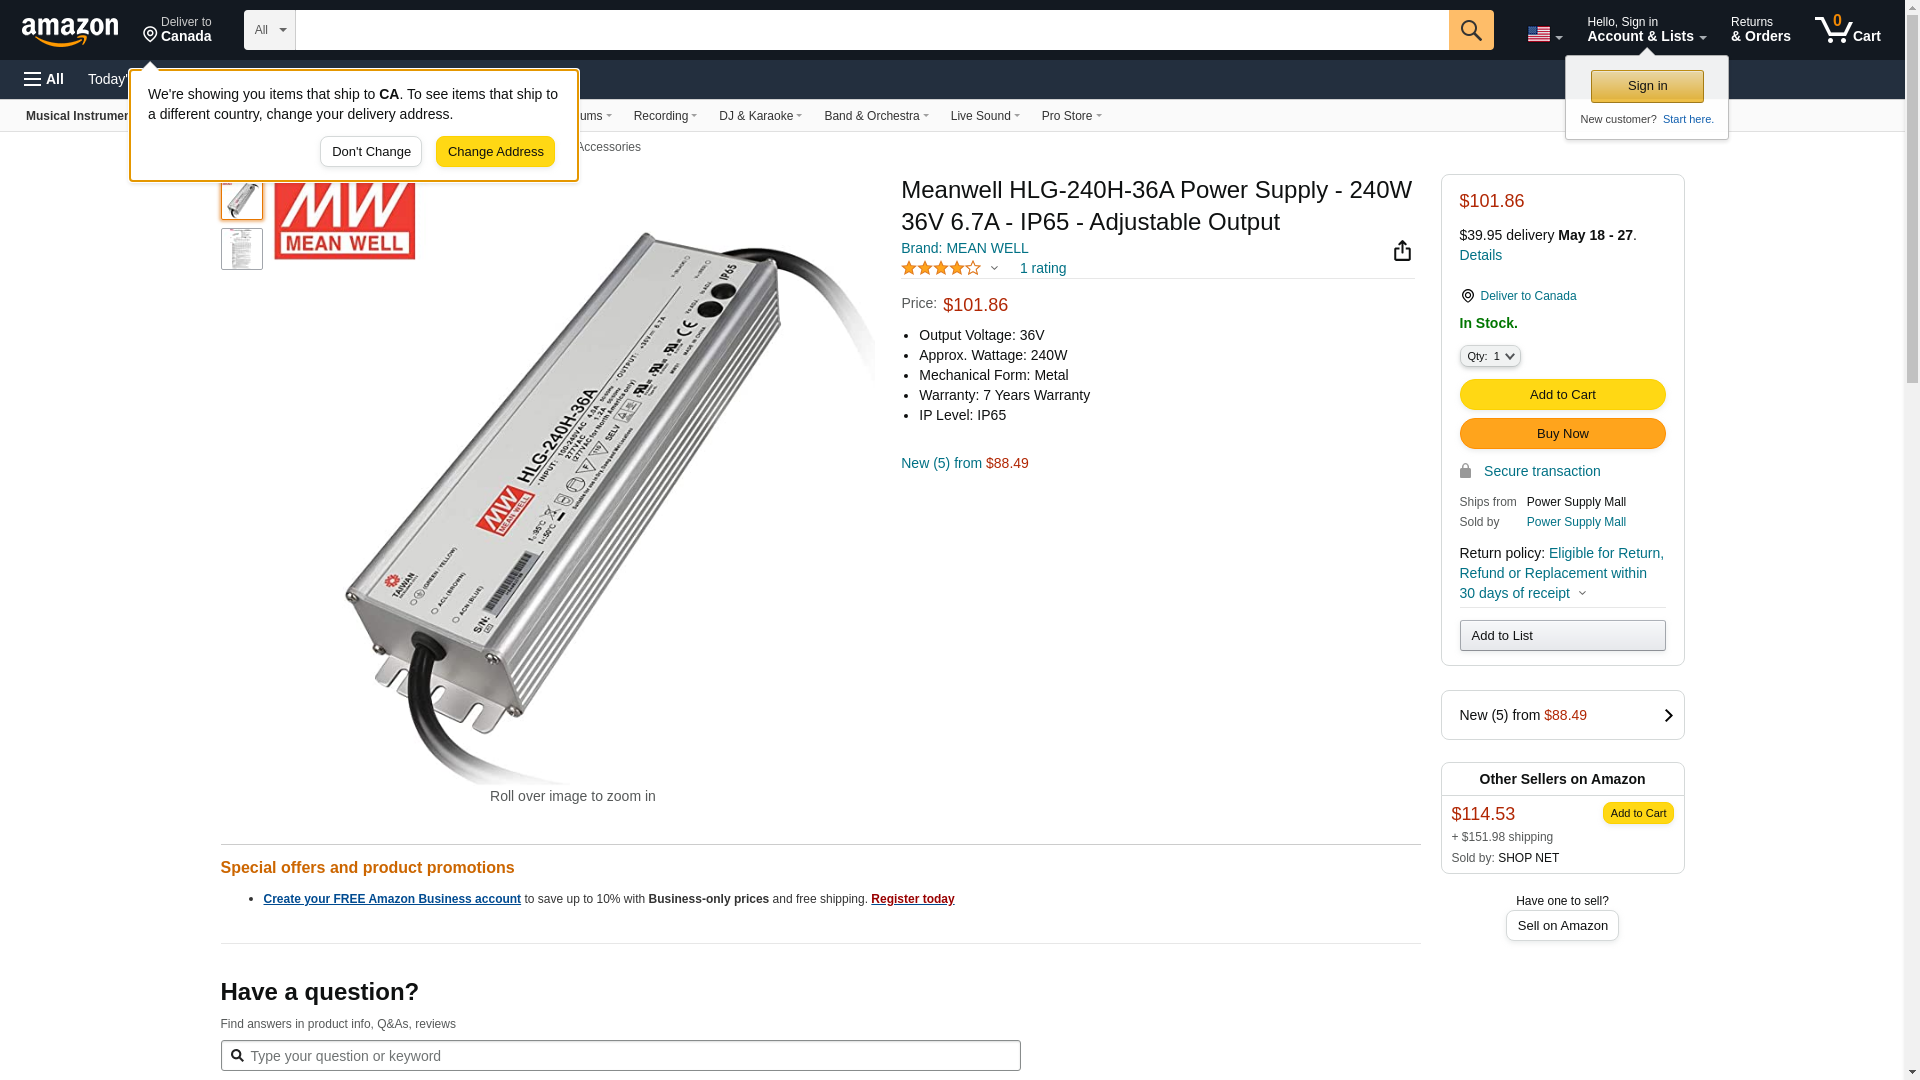Image resolution: width=1920 pixels, height=1080 pixels.
Task: Open the All hamburger menu
Action: (44, 79)
